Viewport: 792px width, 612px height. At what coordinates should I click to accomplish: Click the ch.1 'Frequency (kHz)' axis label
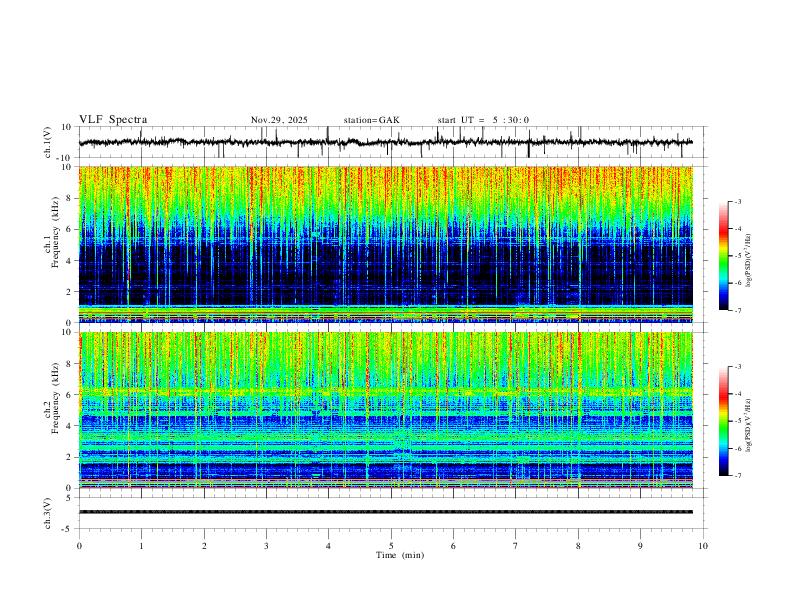54,231
